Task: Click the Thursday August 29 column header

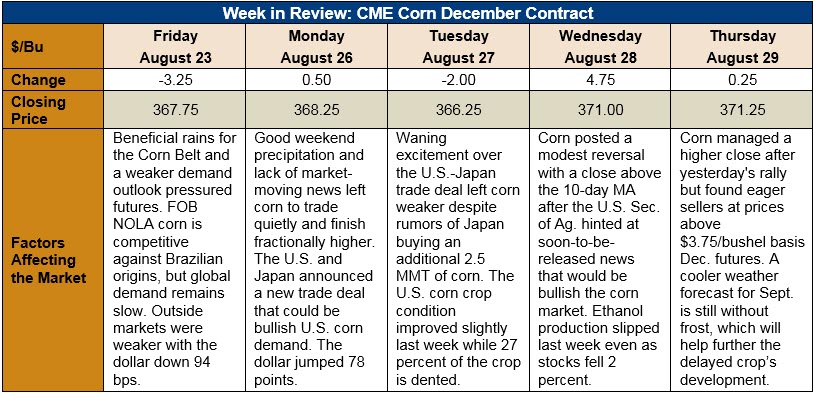Action: [x=742, y=47]
